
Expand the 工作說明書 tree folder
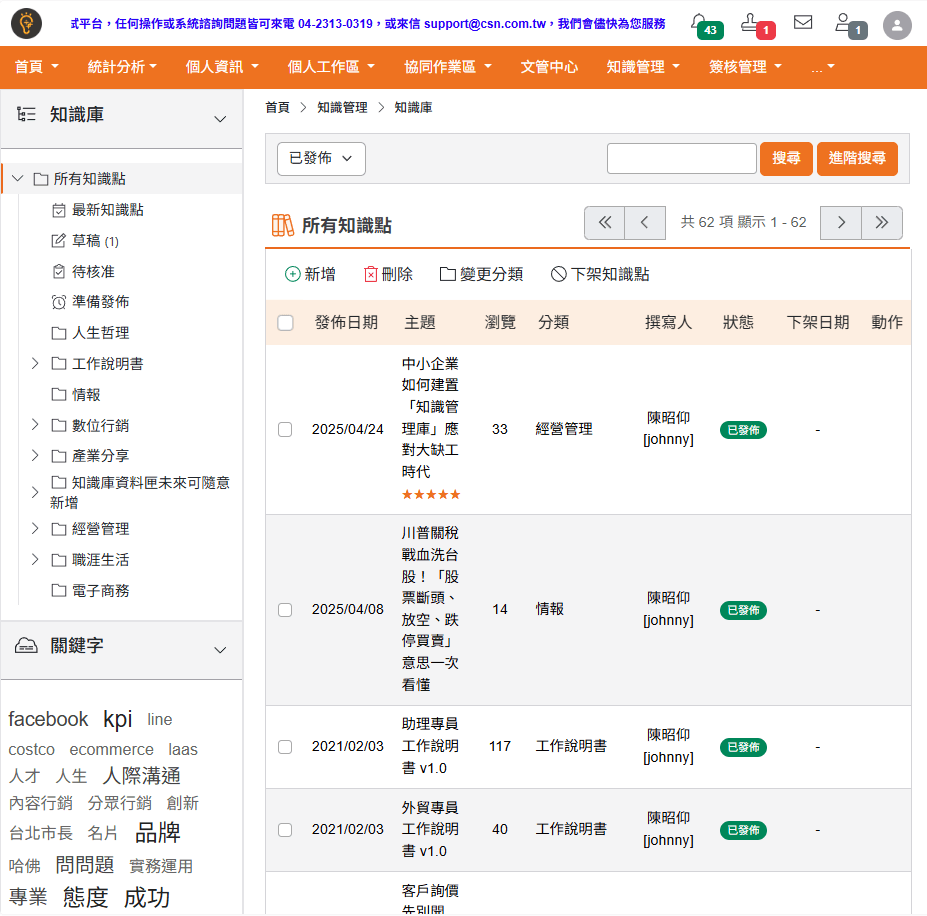click(x=35, y=364)
